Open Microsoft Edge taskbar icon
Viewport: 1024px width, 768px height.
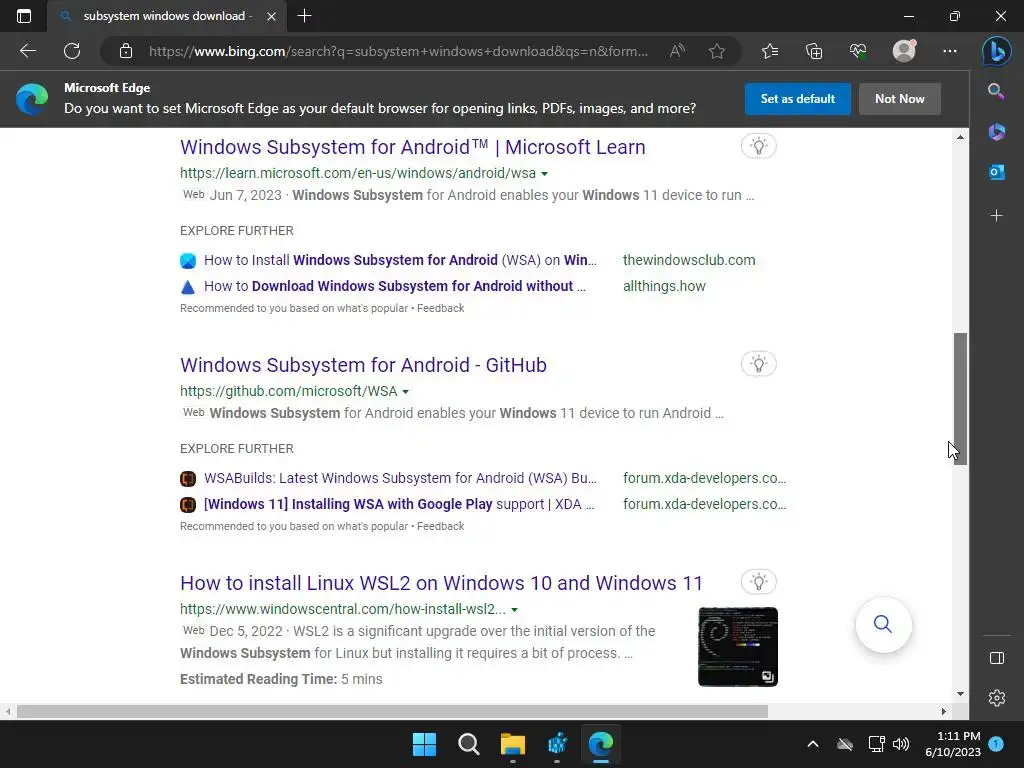point(601,744)
